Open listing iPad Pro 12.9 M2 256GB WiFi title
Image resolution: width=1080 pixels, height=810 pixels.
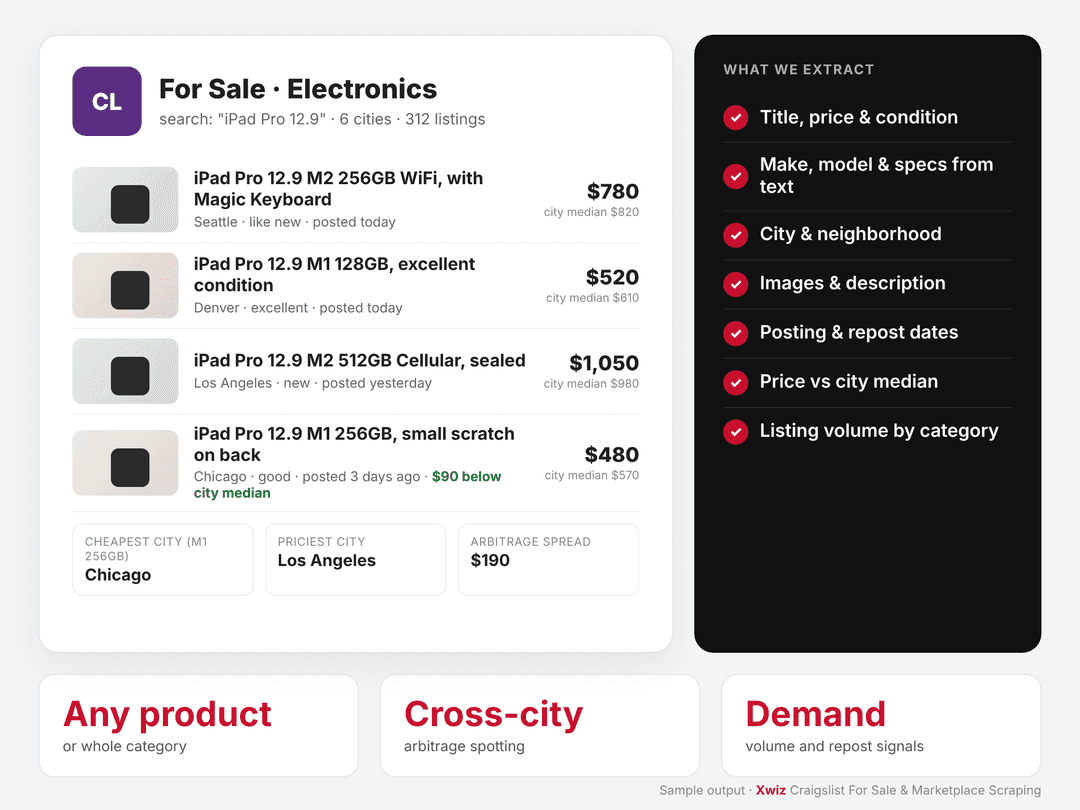[x=338, y=189]
